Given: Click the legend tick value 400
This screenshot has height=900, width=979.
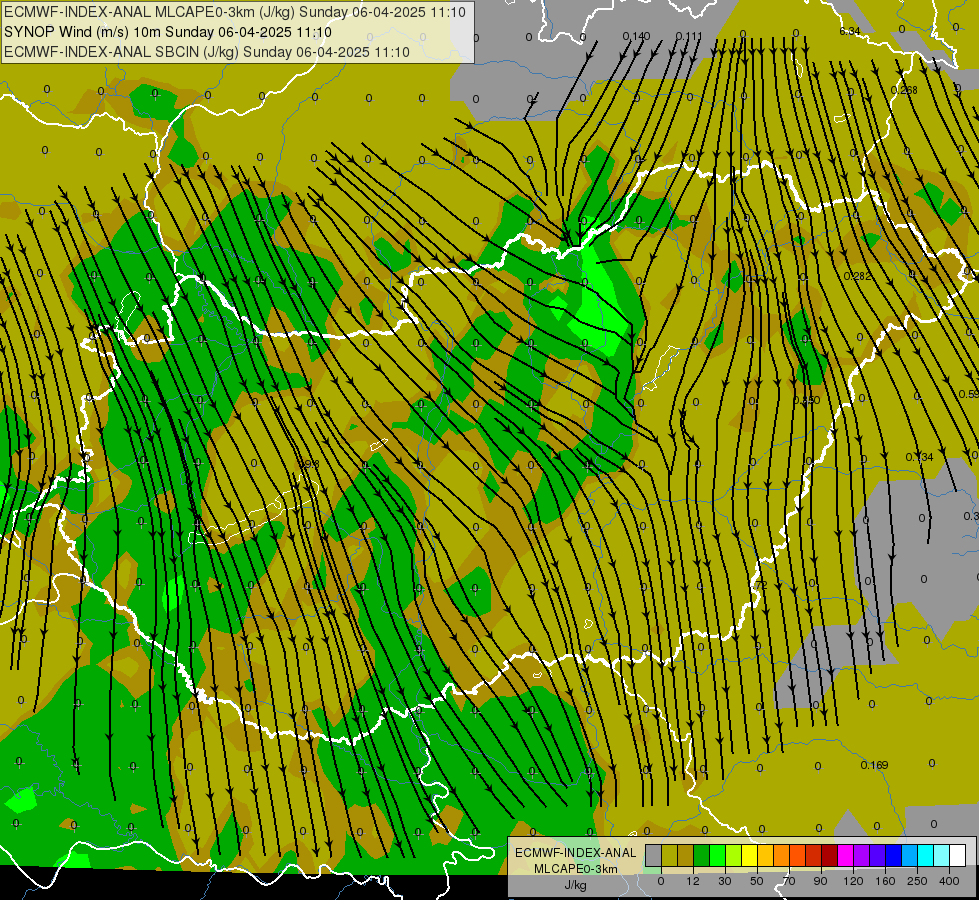Looking at the screenshot, I should pyautogui.click(x=949, y=881).
